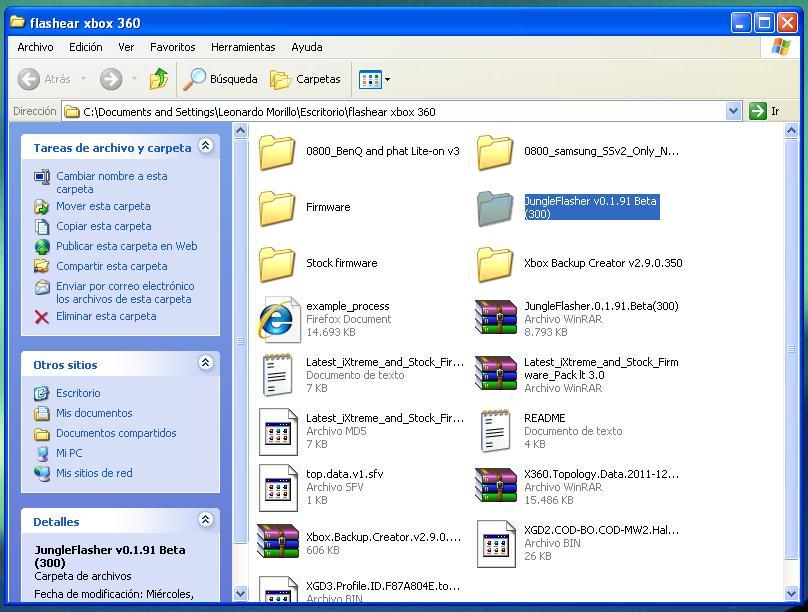808x612 pixels.
Task: Select the top.data.v1.sfv file icon
Action: coord(278,487)
